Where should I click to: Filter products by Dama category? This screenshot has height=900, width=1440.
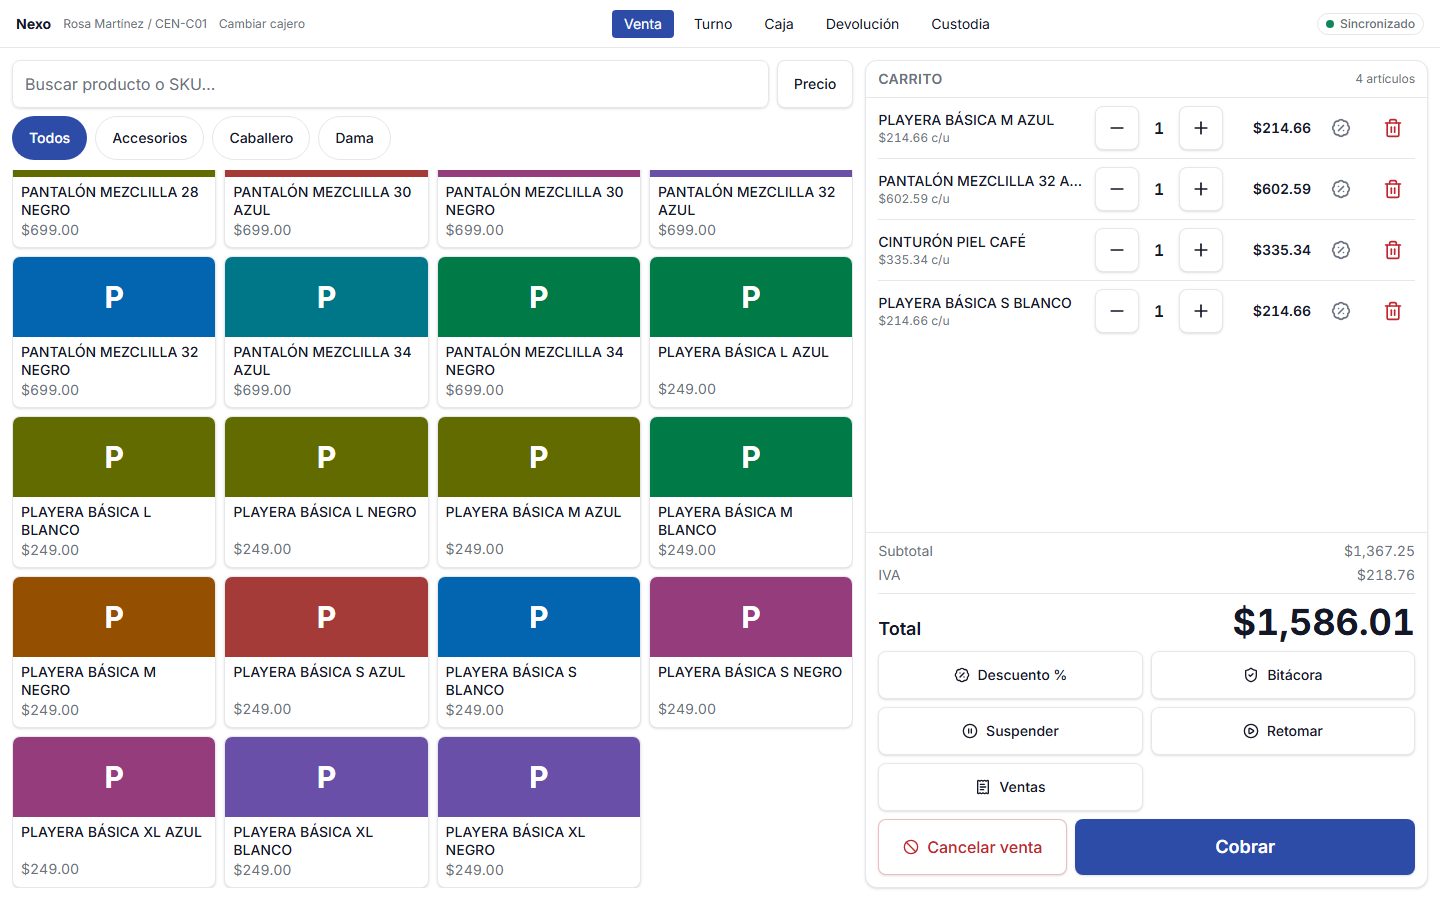(354, 138)
